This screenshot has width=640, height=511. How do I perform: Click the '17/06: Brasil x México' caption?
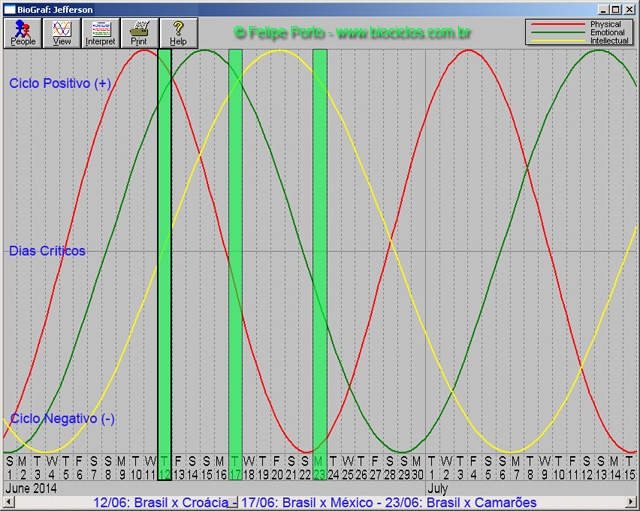(307, 502)
